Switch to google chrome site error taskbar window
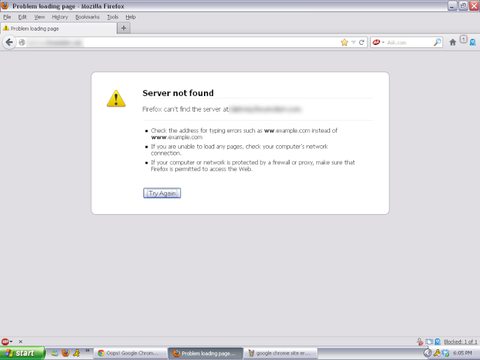The height and width of the screenshot is (360, 480). 281,353
